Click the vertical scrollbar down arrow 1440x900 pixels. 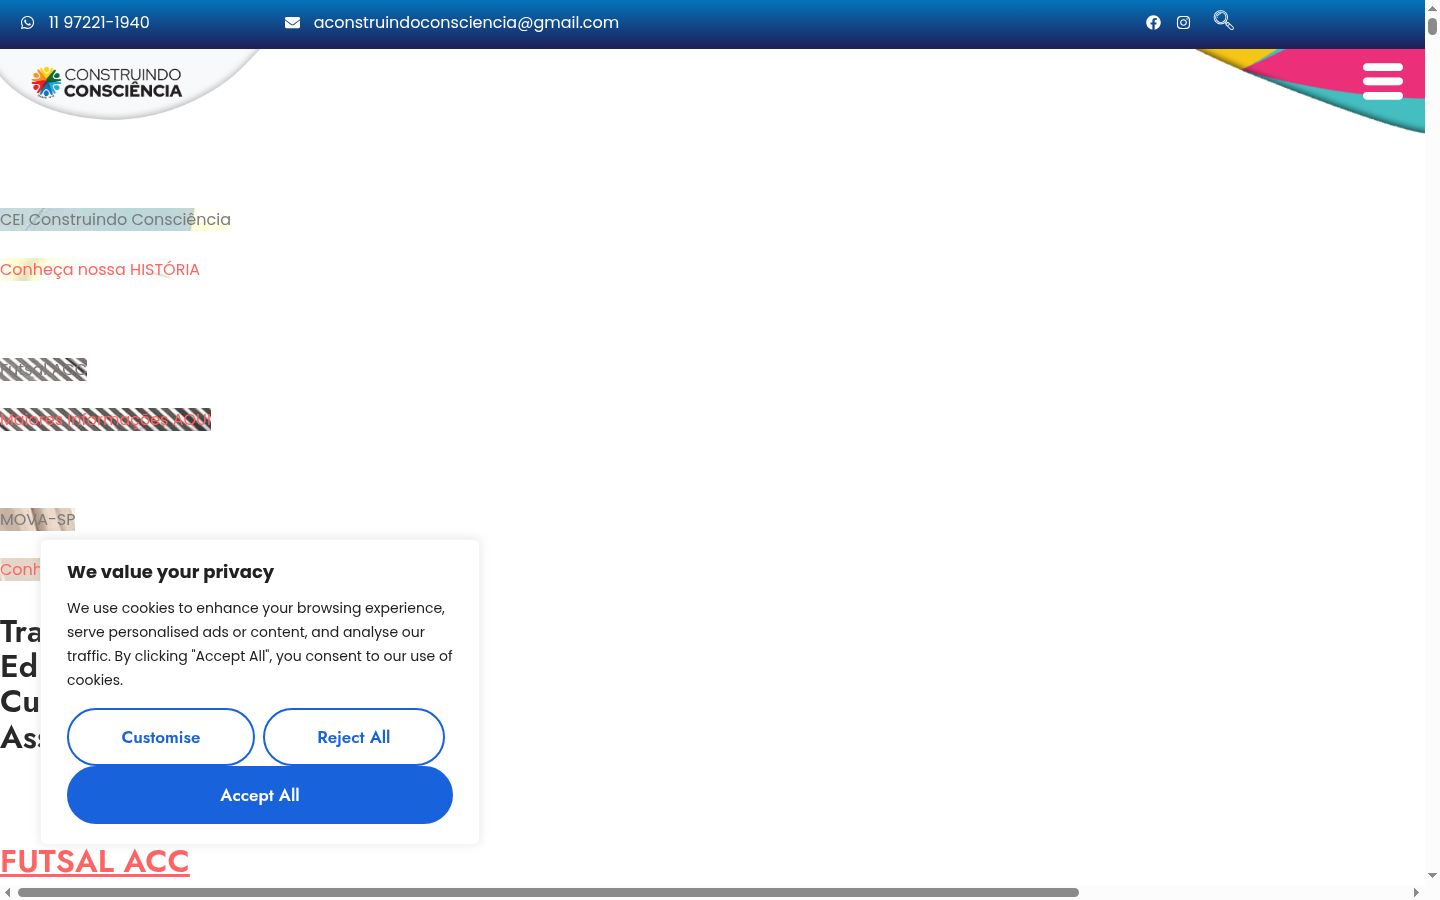pyautogui.click(x=1432, y=876)
